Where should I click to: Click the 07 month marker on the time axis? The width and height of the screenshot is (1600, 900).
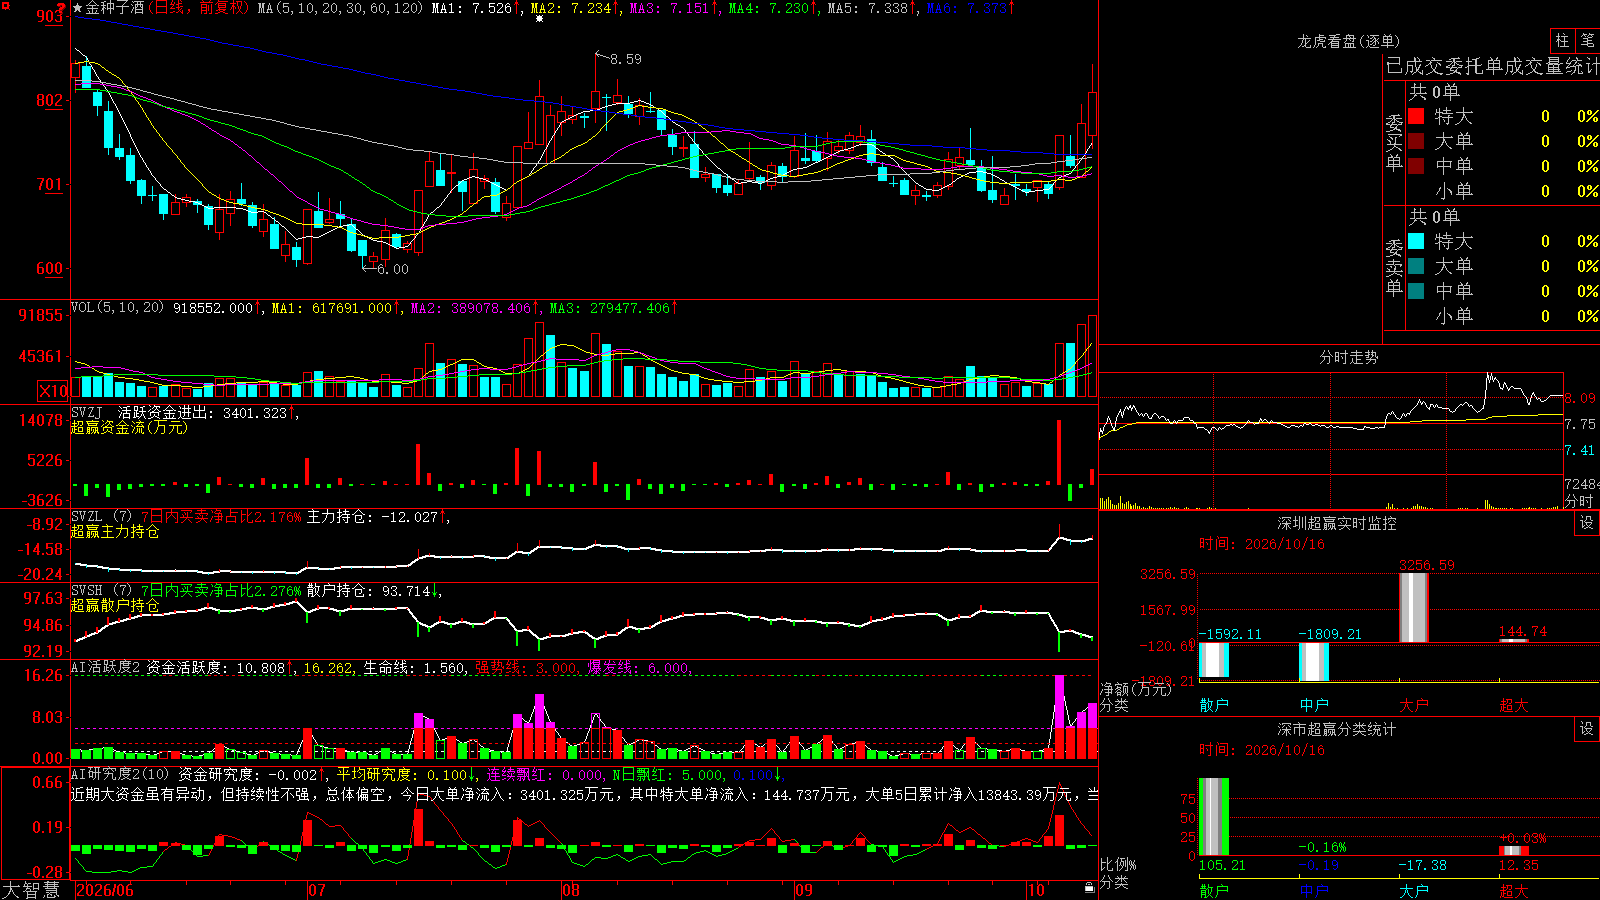tap(317, 890)
